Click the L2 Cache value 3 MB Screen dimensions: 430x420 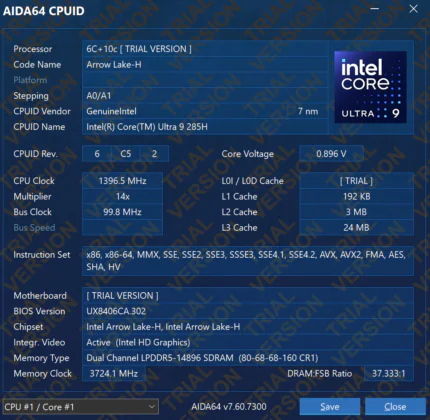click(x=356, y=212)
